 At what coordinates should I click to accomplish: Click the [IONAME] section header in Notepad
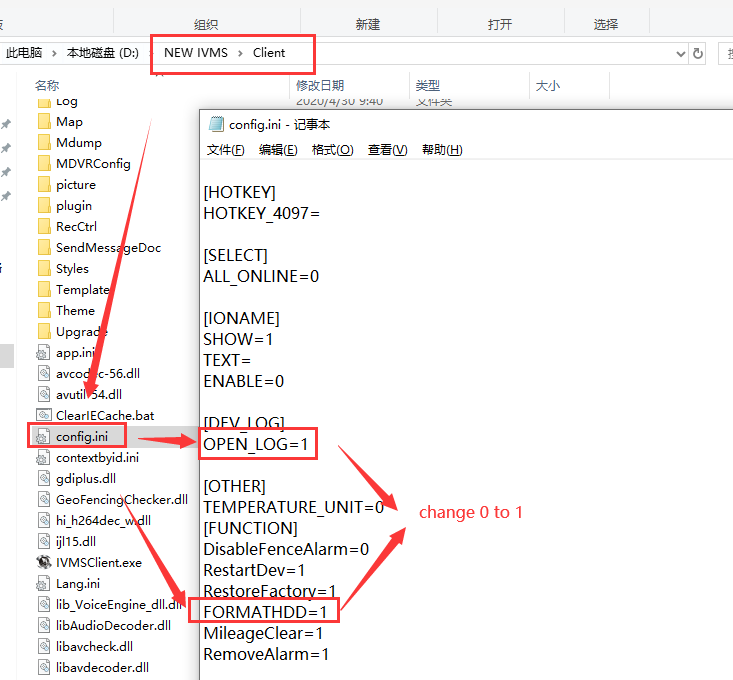click(241, 318)
